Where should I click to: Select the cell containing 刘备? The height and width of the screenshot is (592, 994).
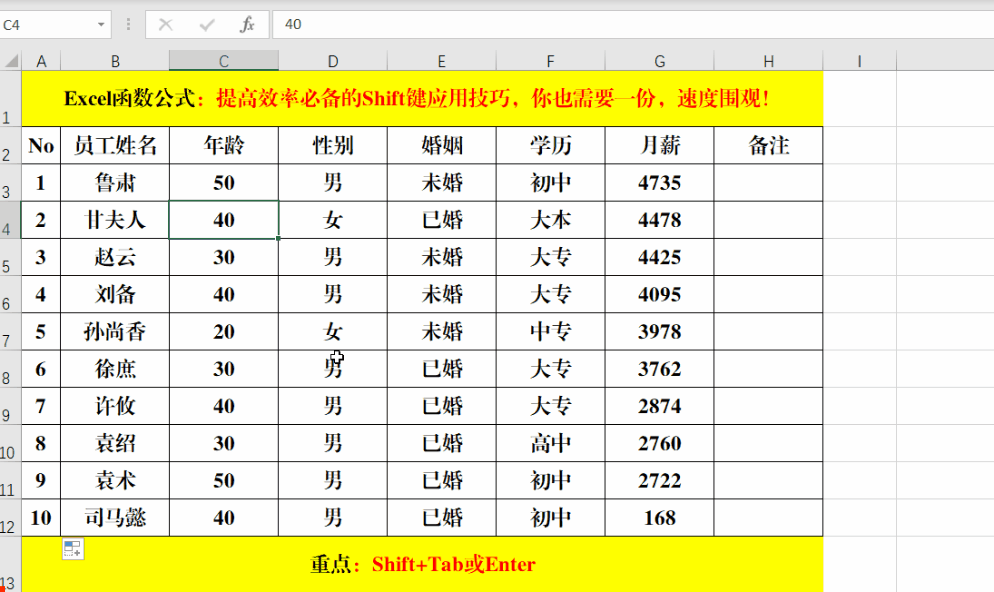(x=115, y=294)
